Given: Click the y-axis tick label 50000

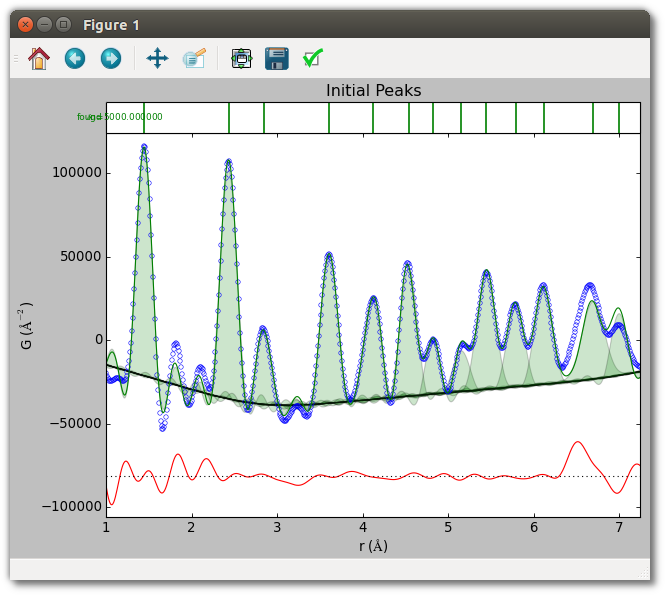Looking at the screenshot, I should point(81,257).
